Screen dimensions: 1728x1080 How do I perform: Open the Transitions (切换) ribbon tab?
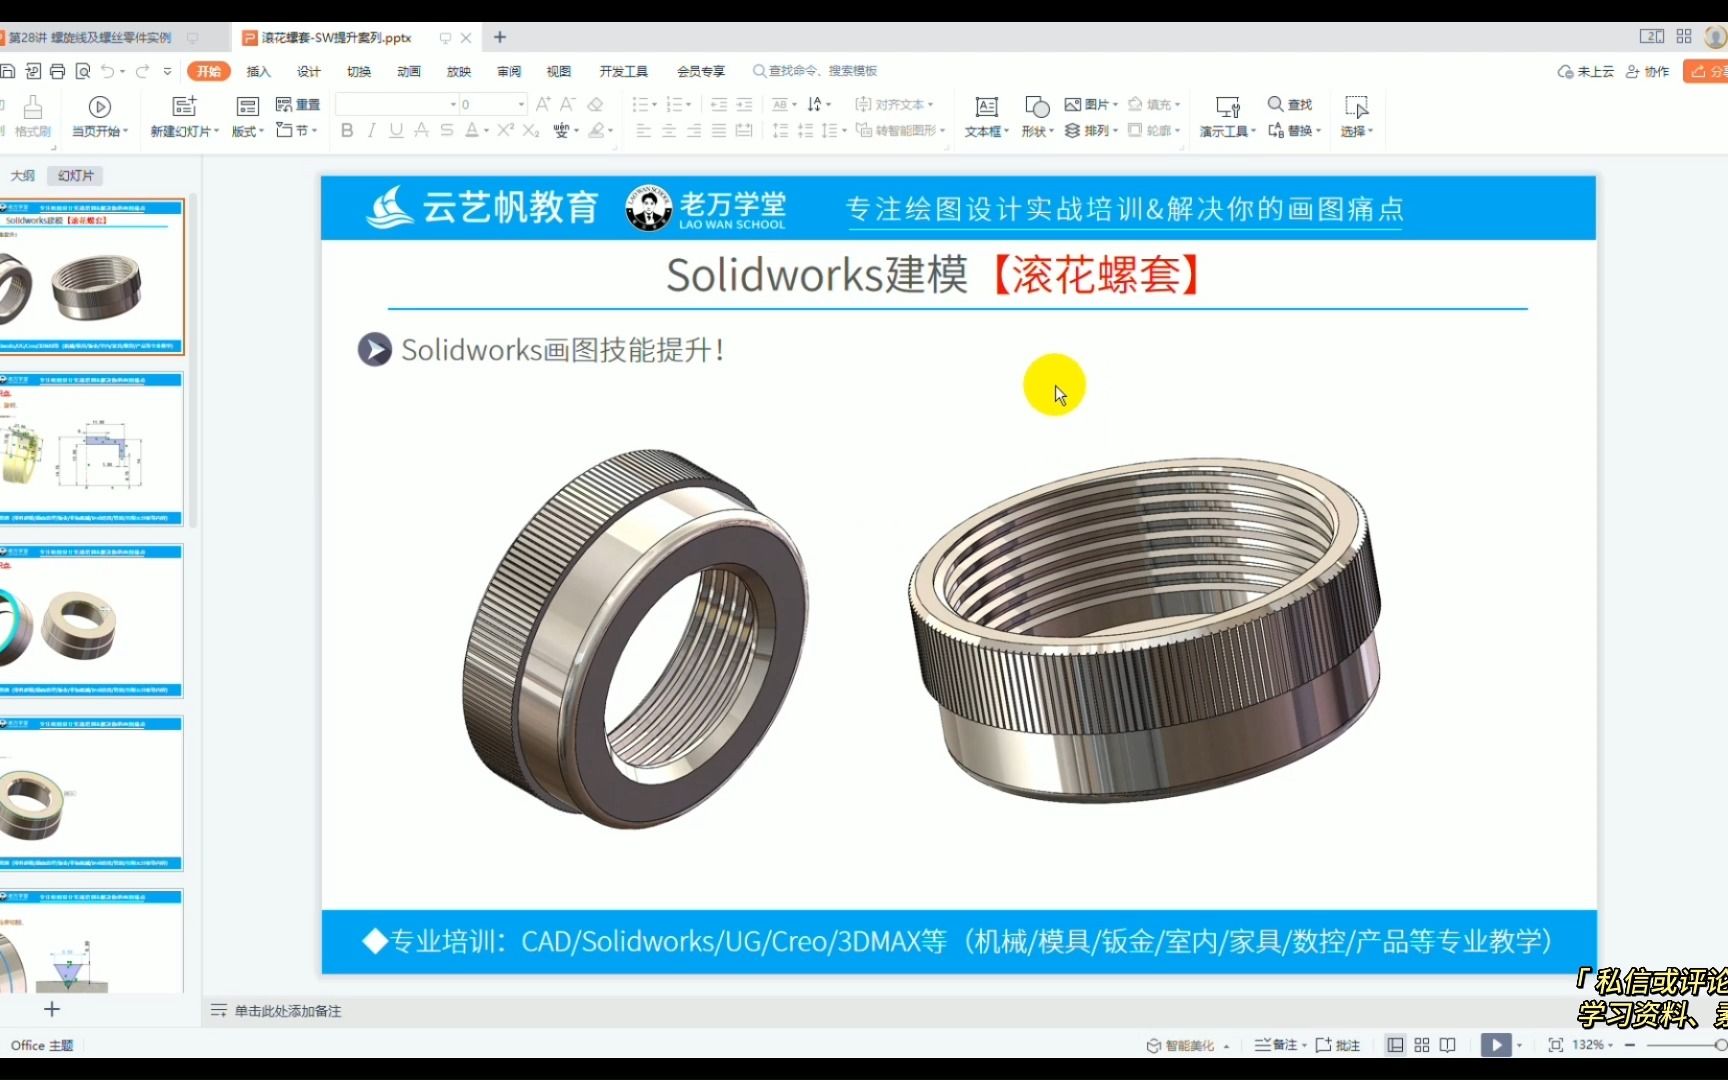[359, 71]
